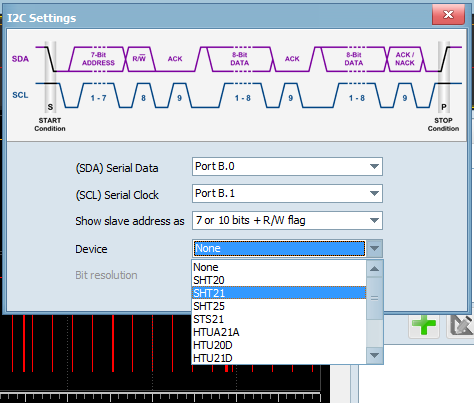Open the SDA Serial Data dropdown
Screen dimensions: 474x403
374,166
